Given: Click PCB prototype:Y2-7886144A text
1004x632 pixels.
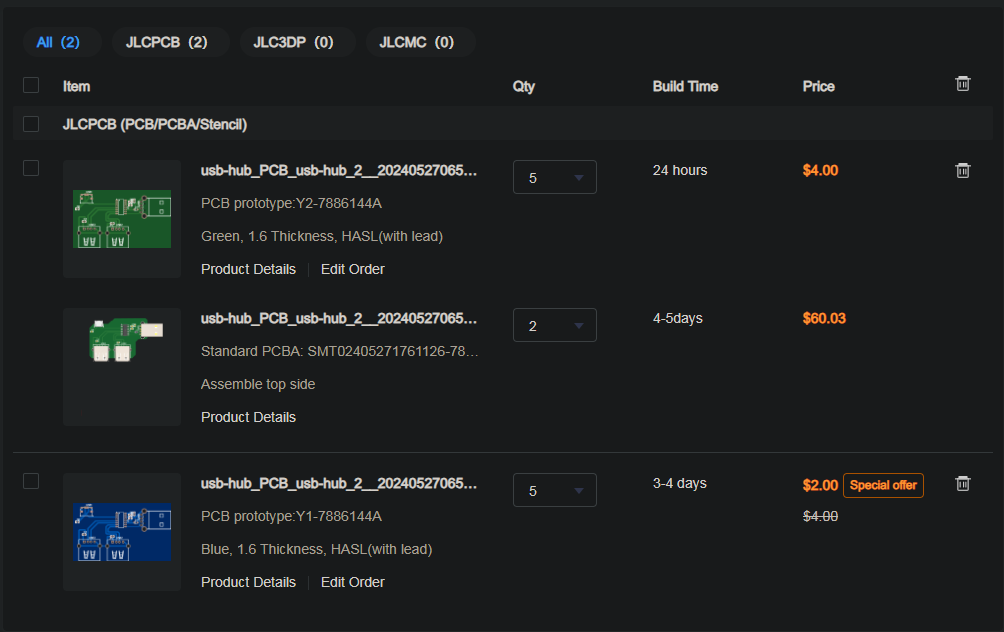Looking at the screenshot, I should [x=291, y=204].
